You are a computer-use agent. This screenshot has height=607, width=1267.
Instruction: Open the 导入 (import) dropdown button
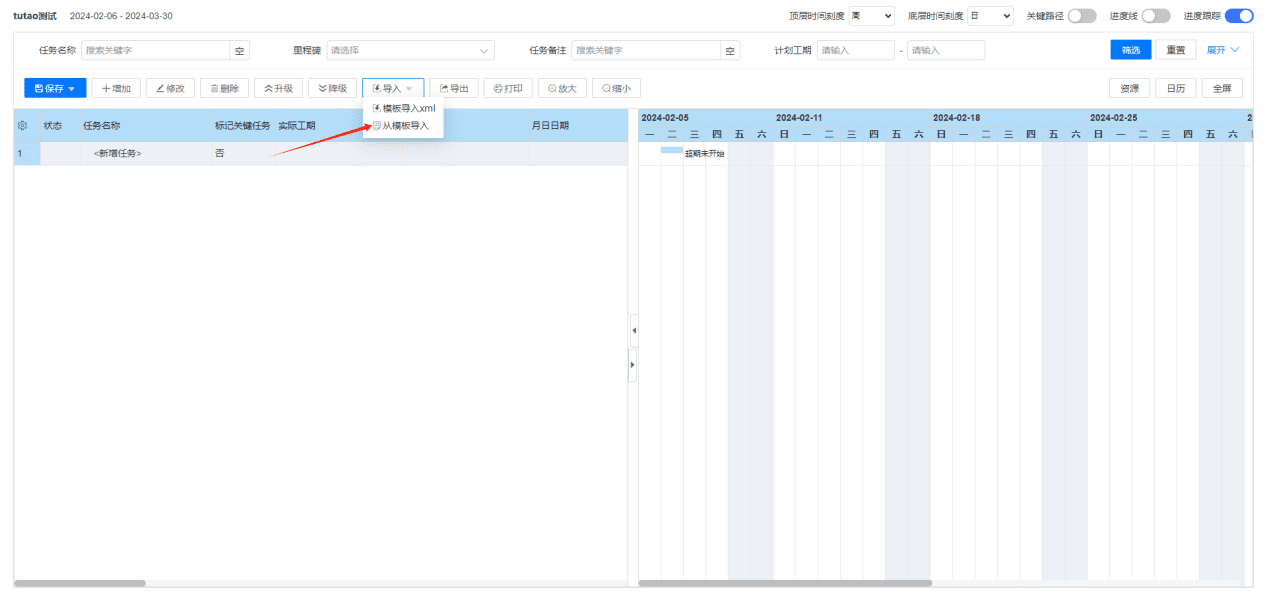(393, 88)
